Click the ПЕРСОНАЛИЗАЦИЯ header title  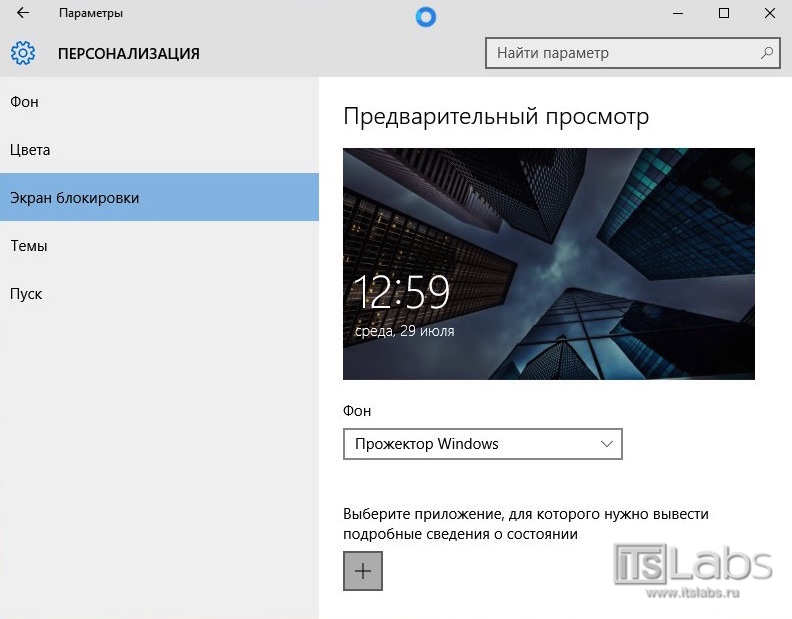point(129,54)
